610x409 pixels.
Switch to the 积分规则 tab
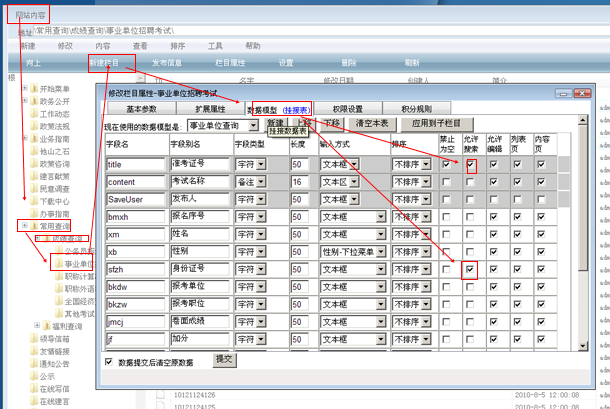tap(417, 109)
